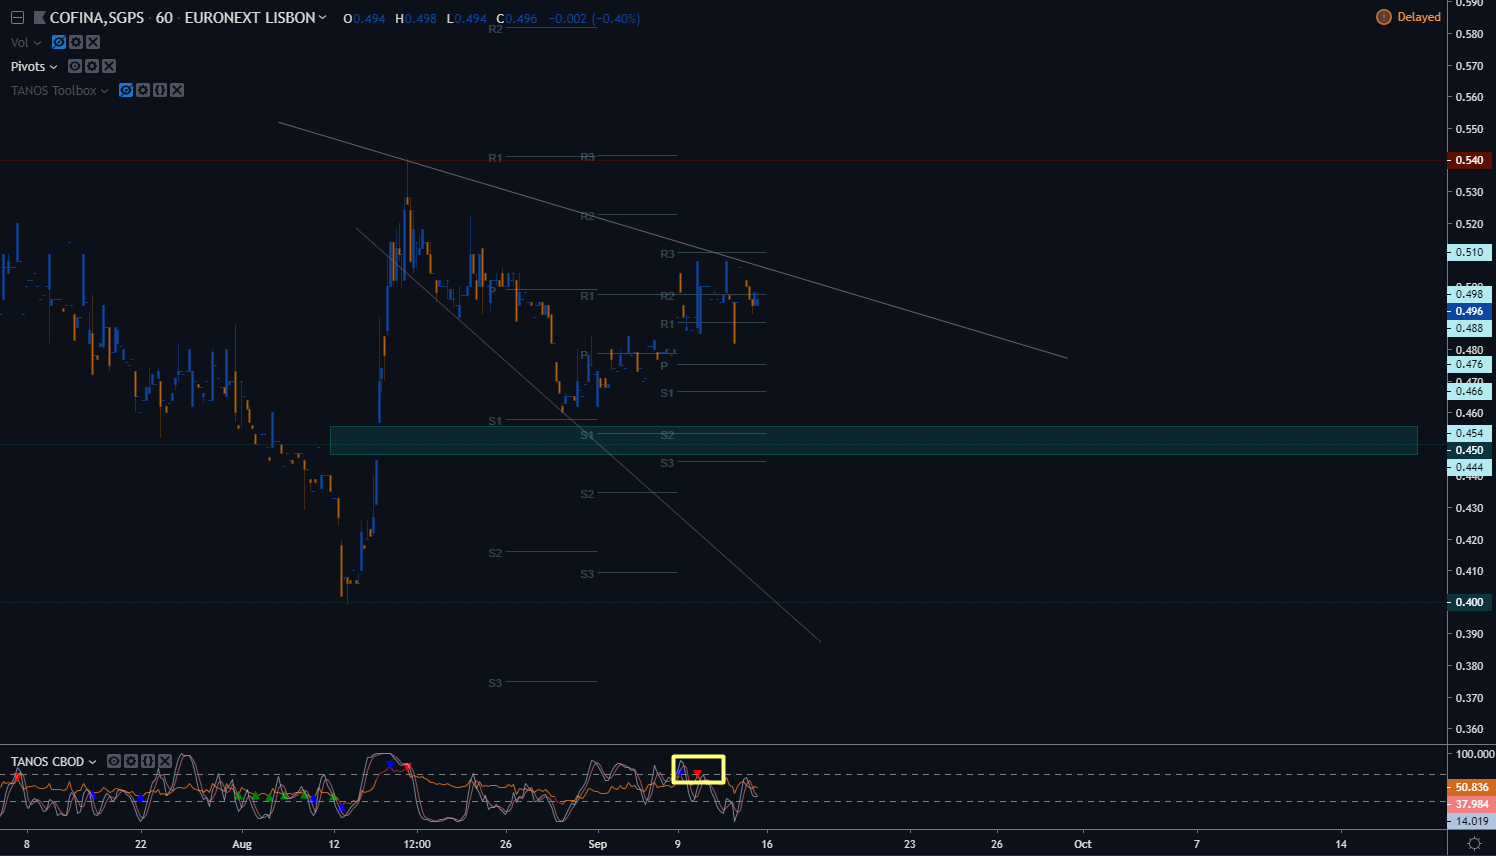Toggle visibility of TANOS CBOD

click(114, 761)
